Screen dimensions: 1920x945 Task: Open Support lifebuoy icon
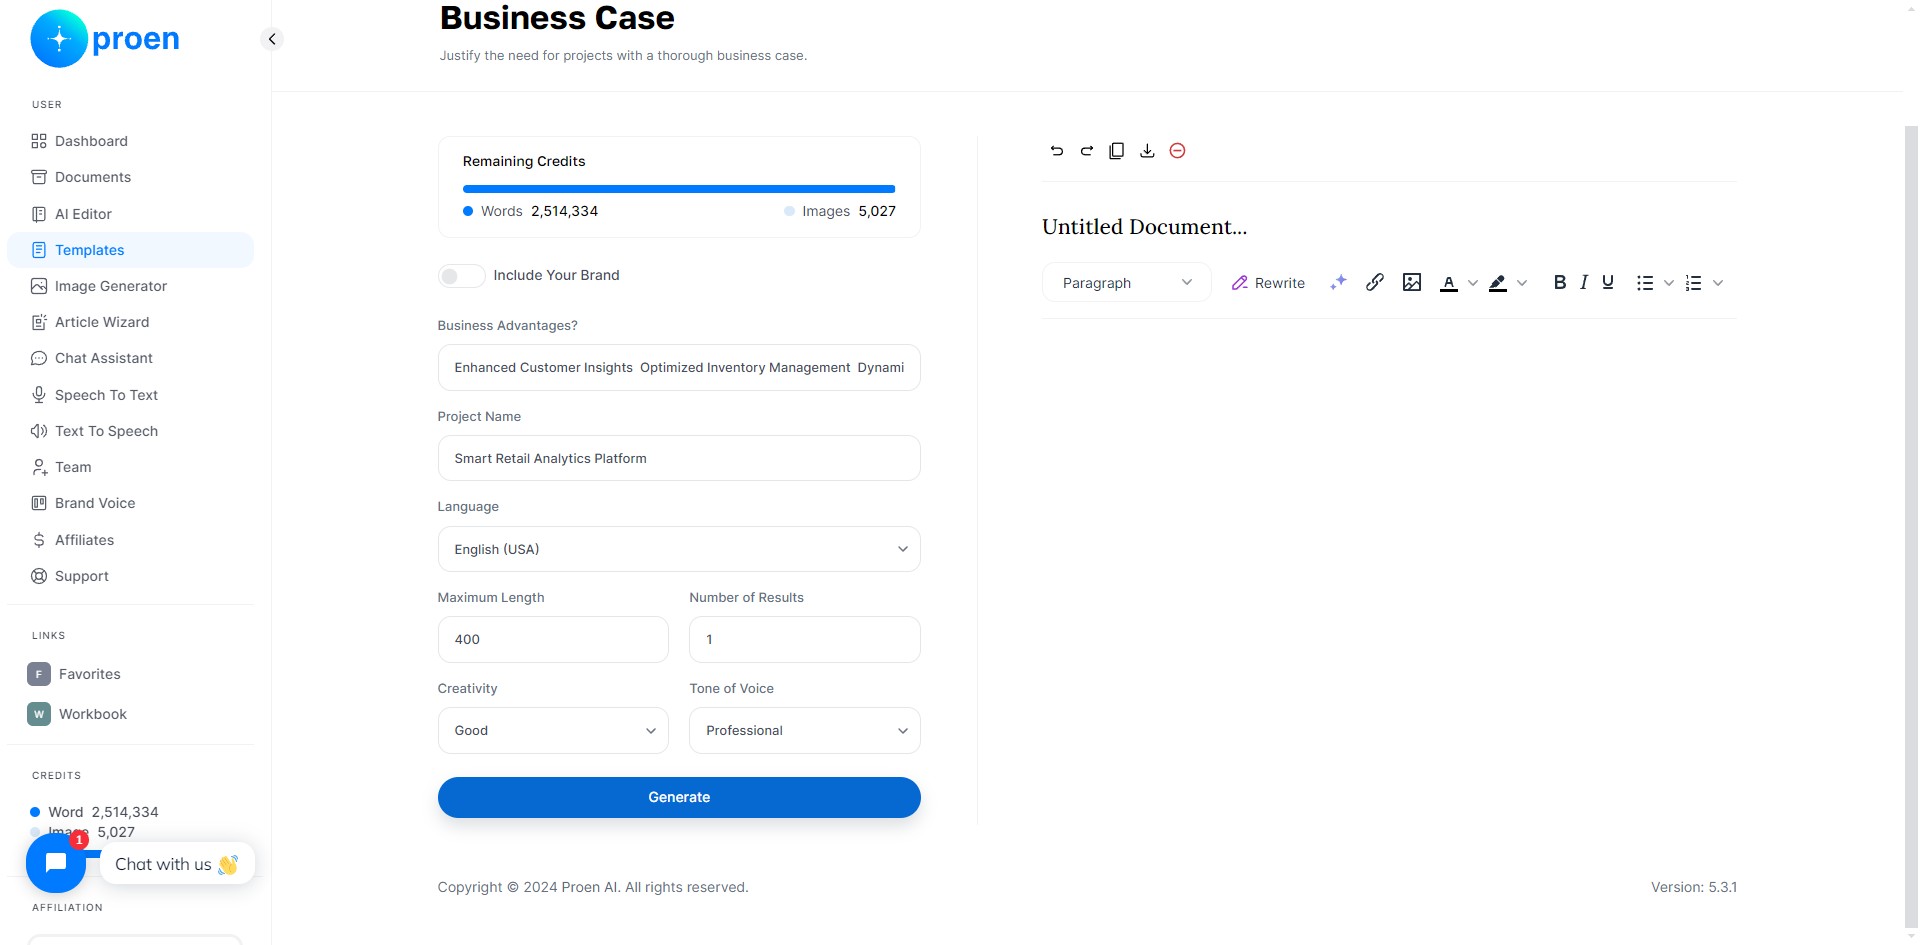[x=39, y=576]
